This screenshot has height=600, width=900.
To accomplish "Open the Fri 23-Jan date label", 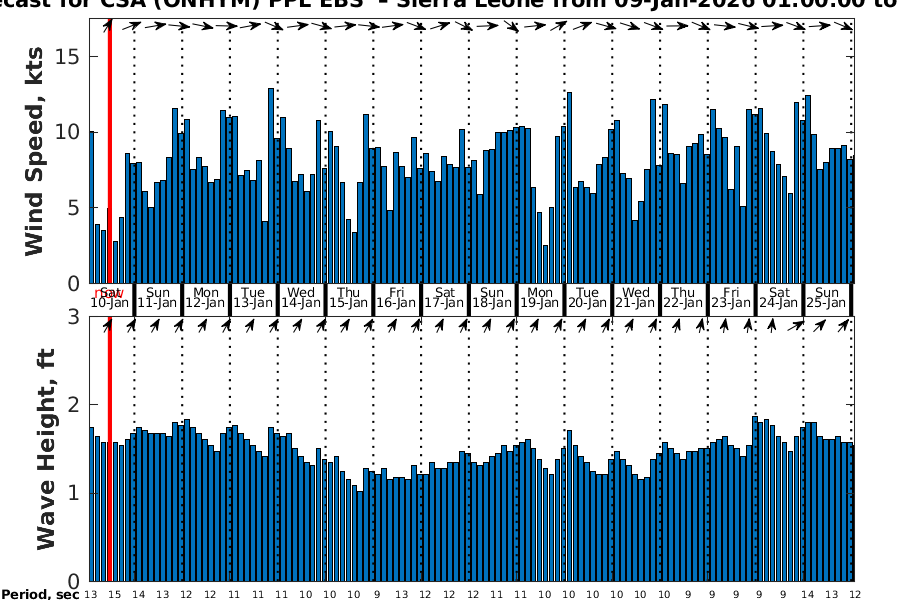I will 731,297.
